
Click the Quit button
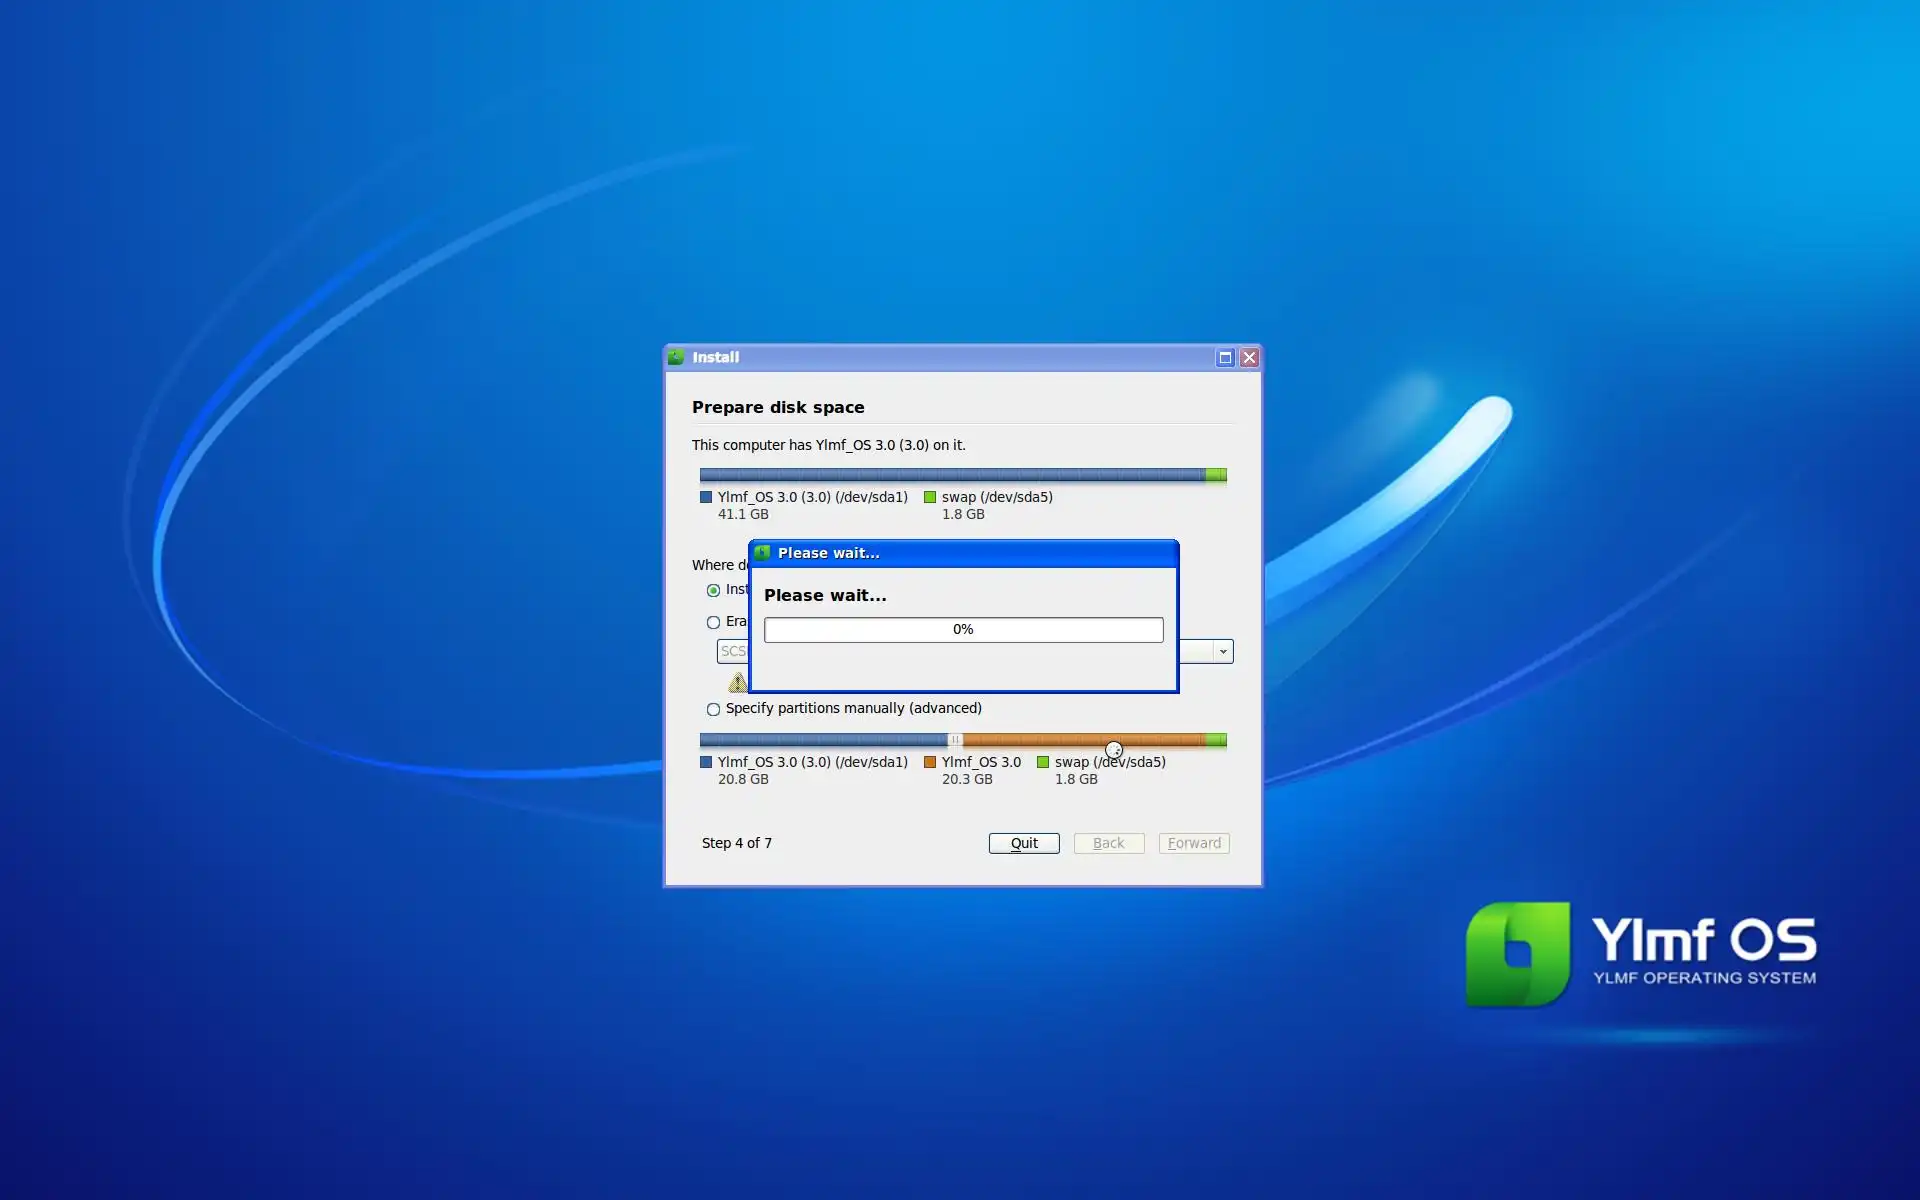coord(1024,843)
